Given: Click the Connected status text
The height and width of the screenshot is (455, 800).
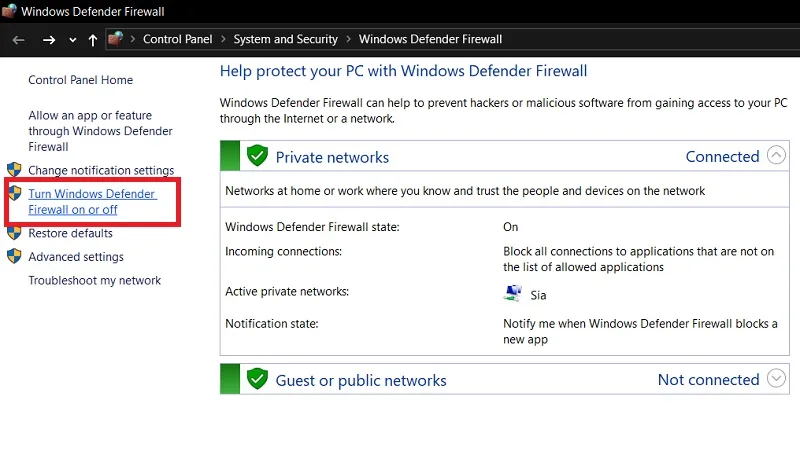Looking at the screenshot, I should pyautogui.click(x=722, y=157).
